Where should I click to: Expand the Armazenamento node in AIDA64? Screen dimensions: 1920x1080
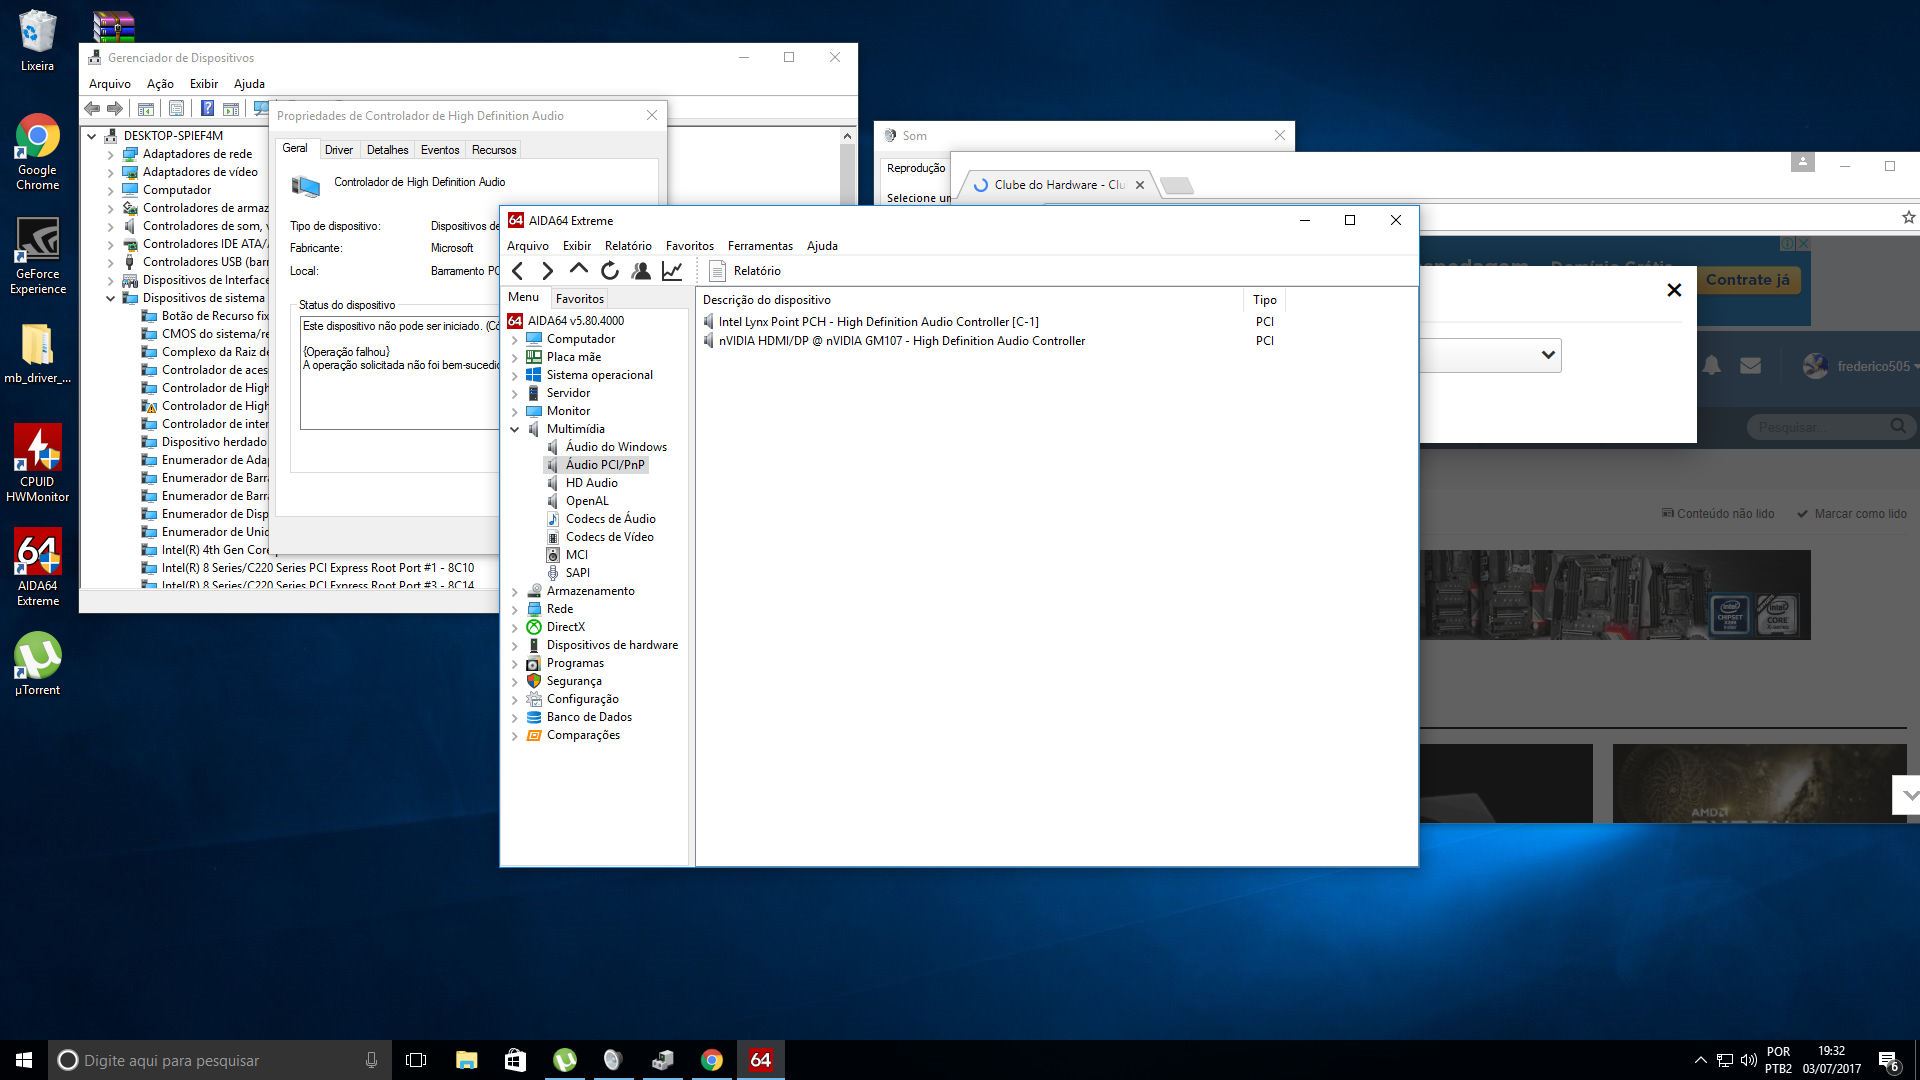click(515, 592)
